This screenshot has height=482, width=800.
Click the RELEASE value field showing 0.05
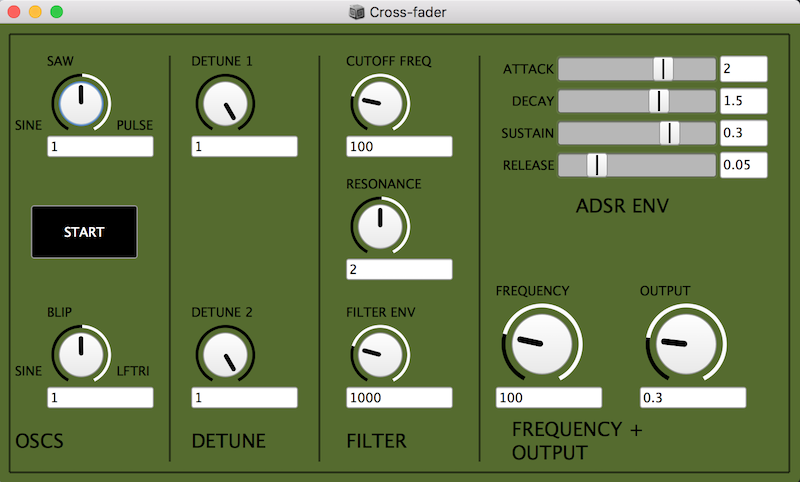pyautogui.click(x=743, y=165)
